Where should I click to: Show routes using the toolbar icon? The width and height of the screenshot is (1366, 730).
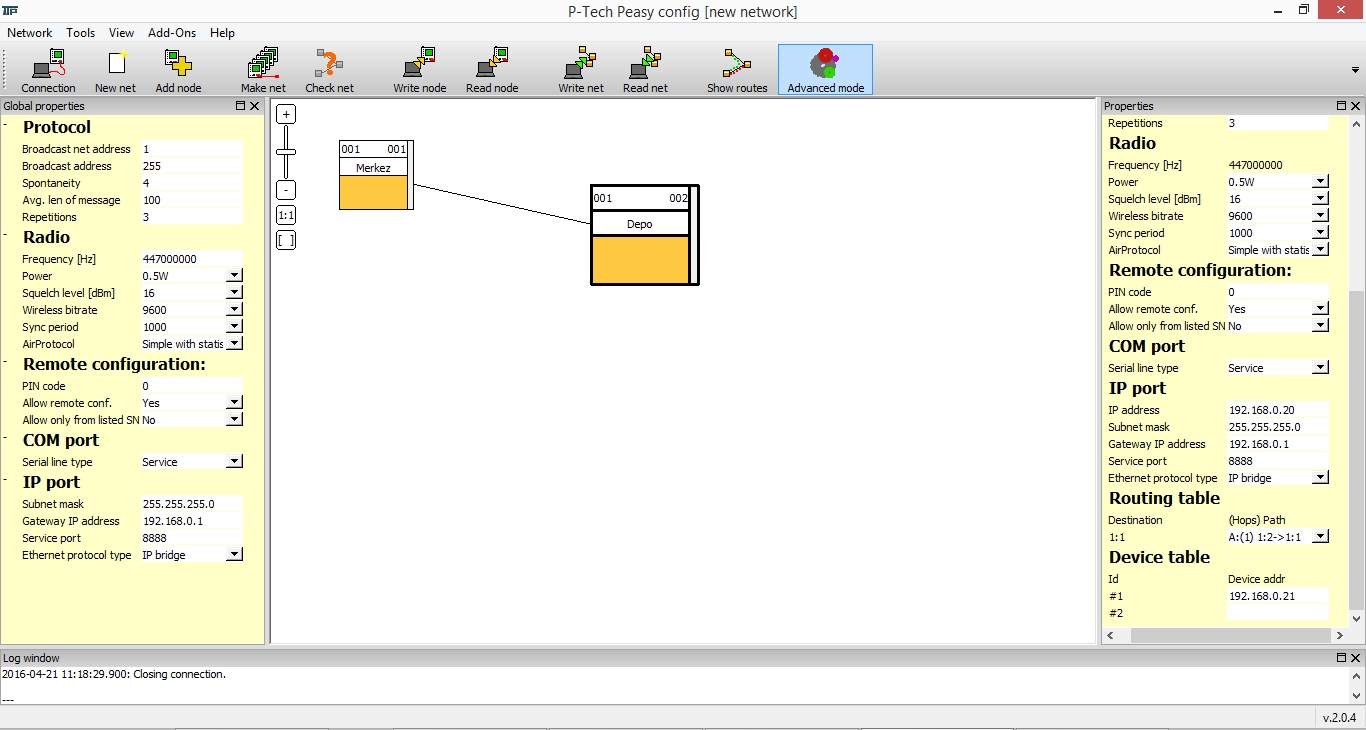(737, 70)
